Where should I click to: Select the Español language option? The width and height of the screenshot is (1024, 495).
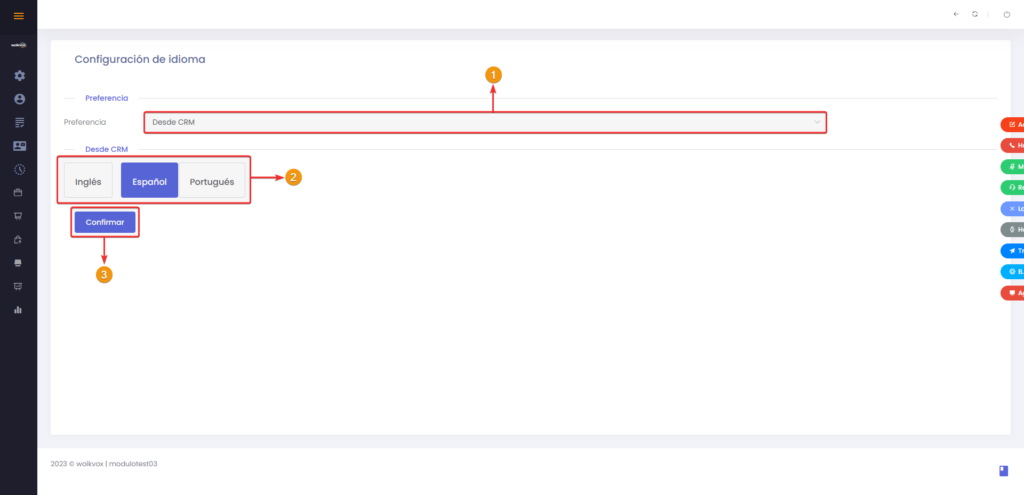[x=150, y=180]
